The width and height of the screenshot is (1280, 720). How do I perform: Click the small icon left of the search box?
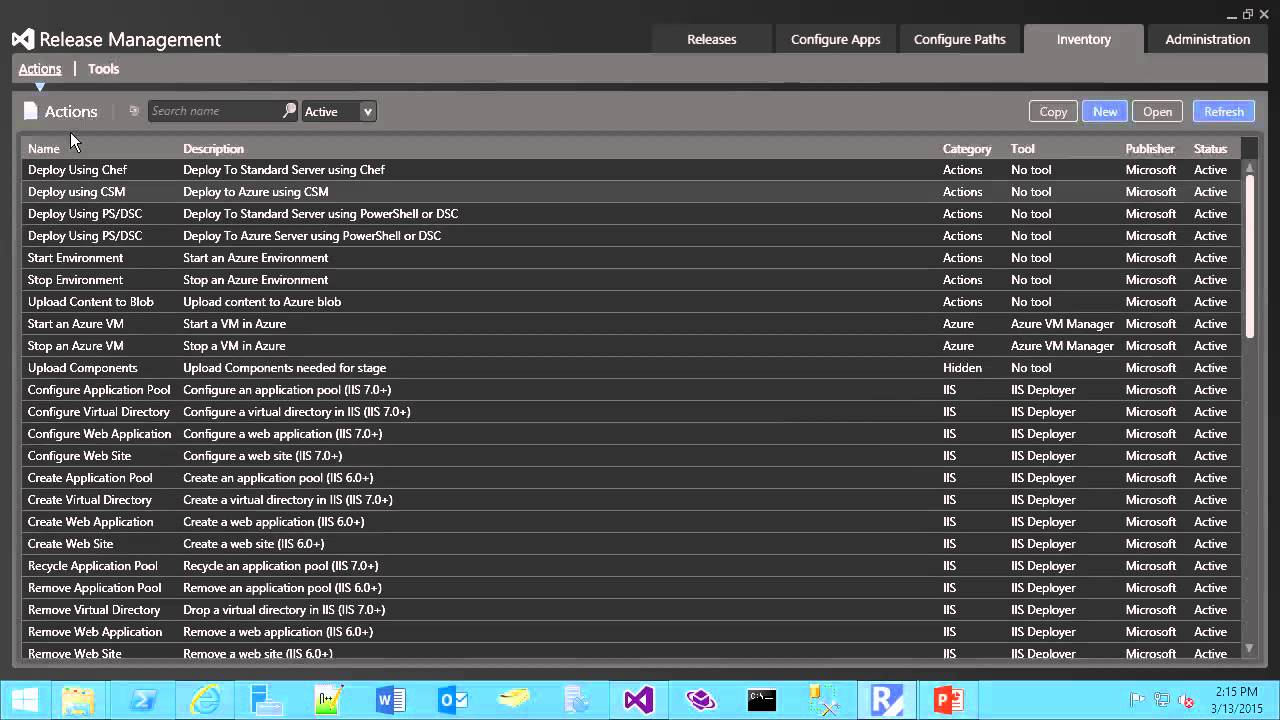tap(134, 111)
